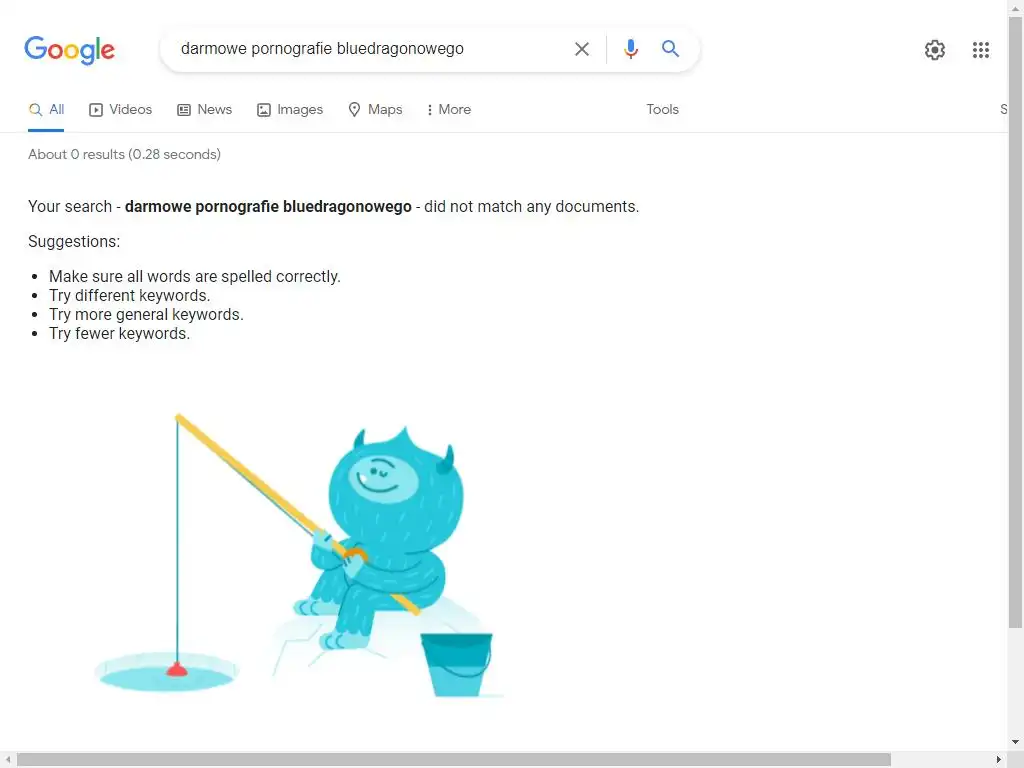Open Google apps grid icon
1024x768 pixels.
coord(980,50)
